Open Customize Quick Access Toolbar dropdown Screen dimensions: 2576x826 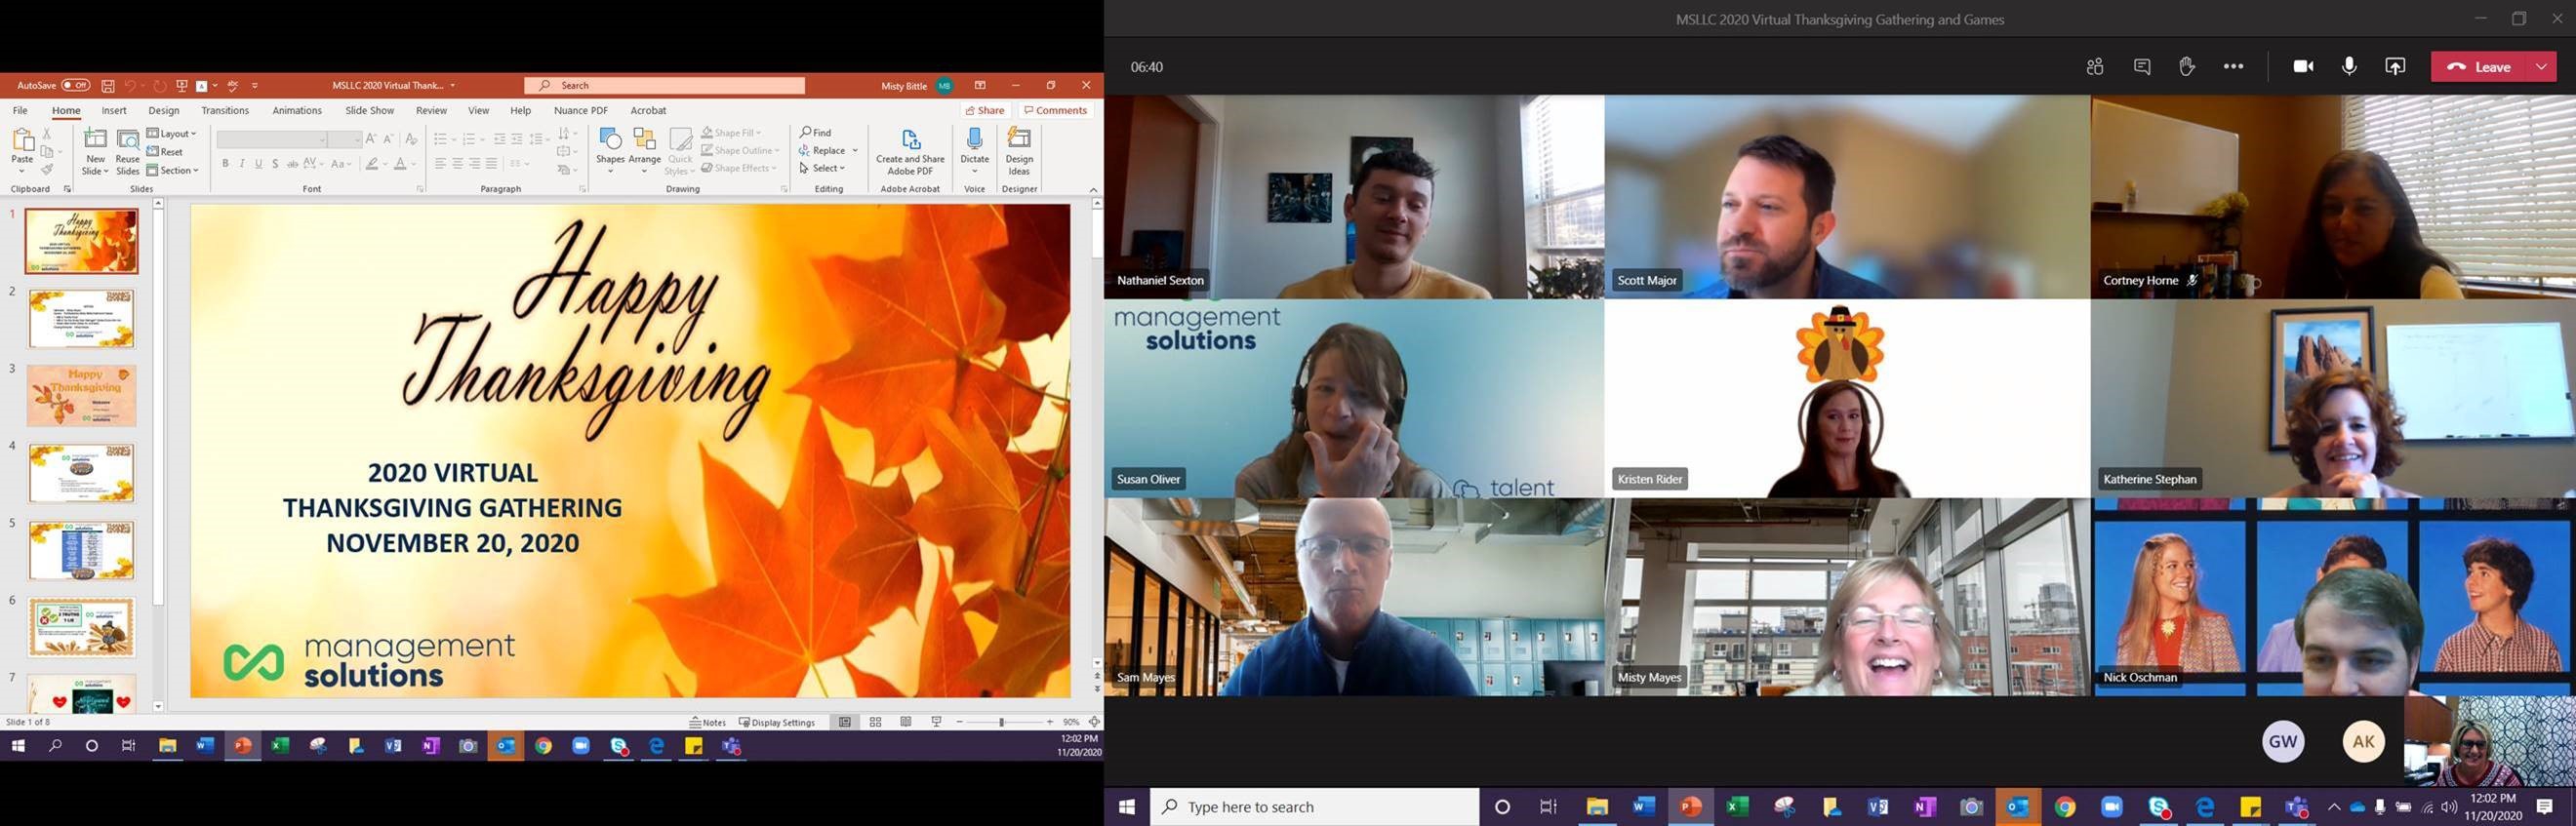pos(255,86)
